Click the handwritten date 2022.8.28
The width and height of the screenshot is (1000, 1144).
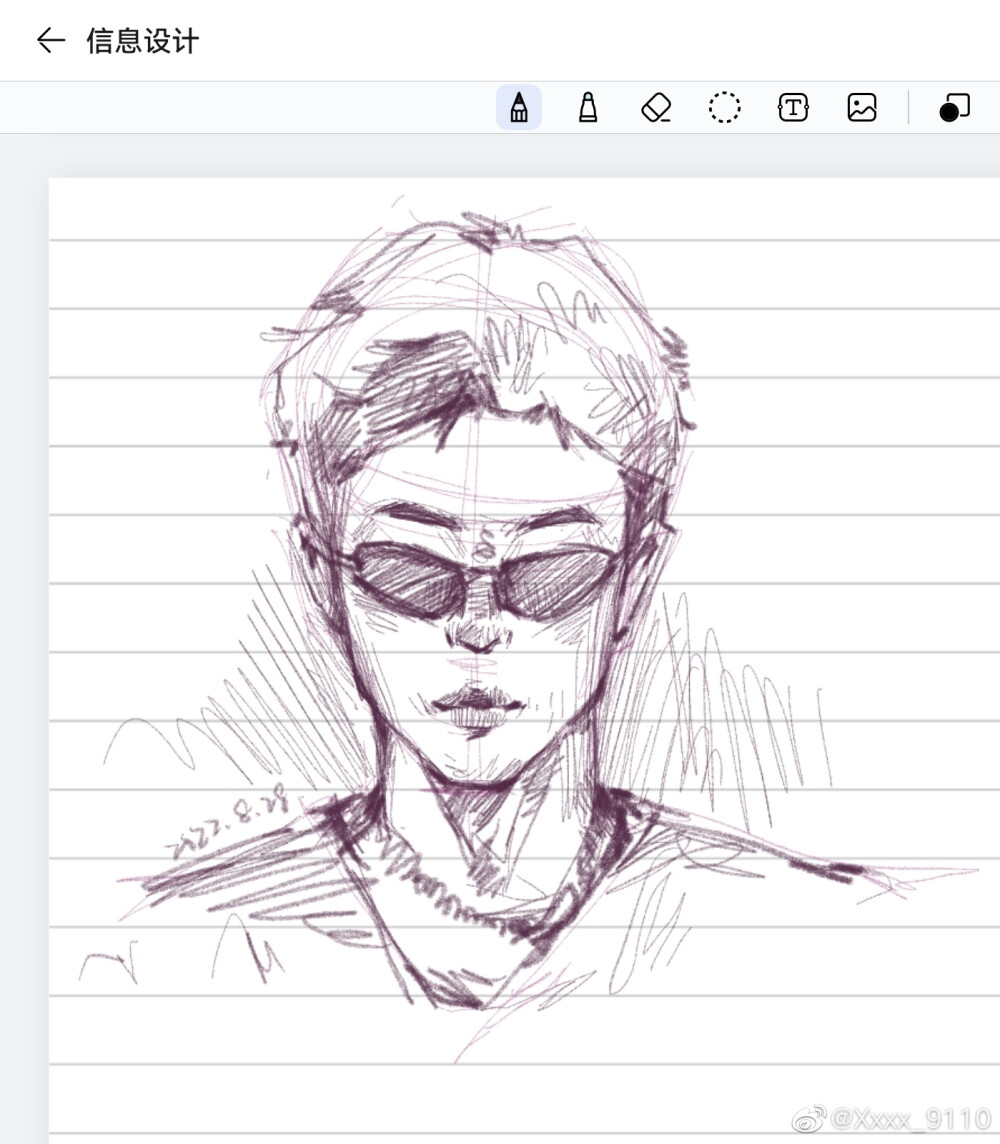point(232,825)
